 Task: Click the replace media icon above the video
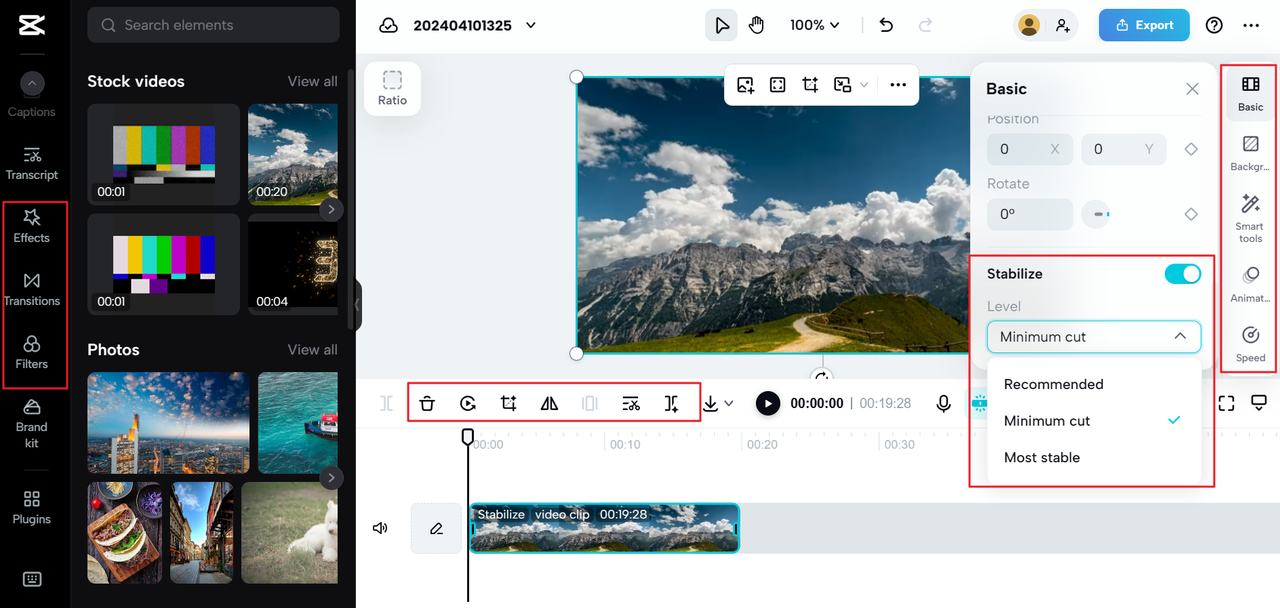745,85
